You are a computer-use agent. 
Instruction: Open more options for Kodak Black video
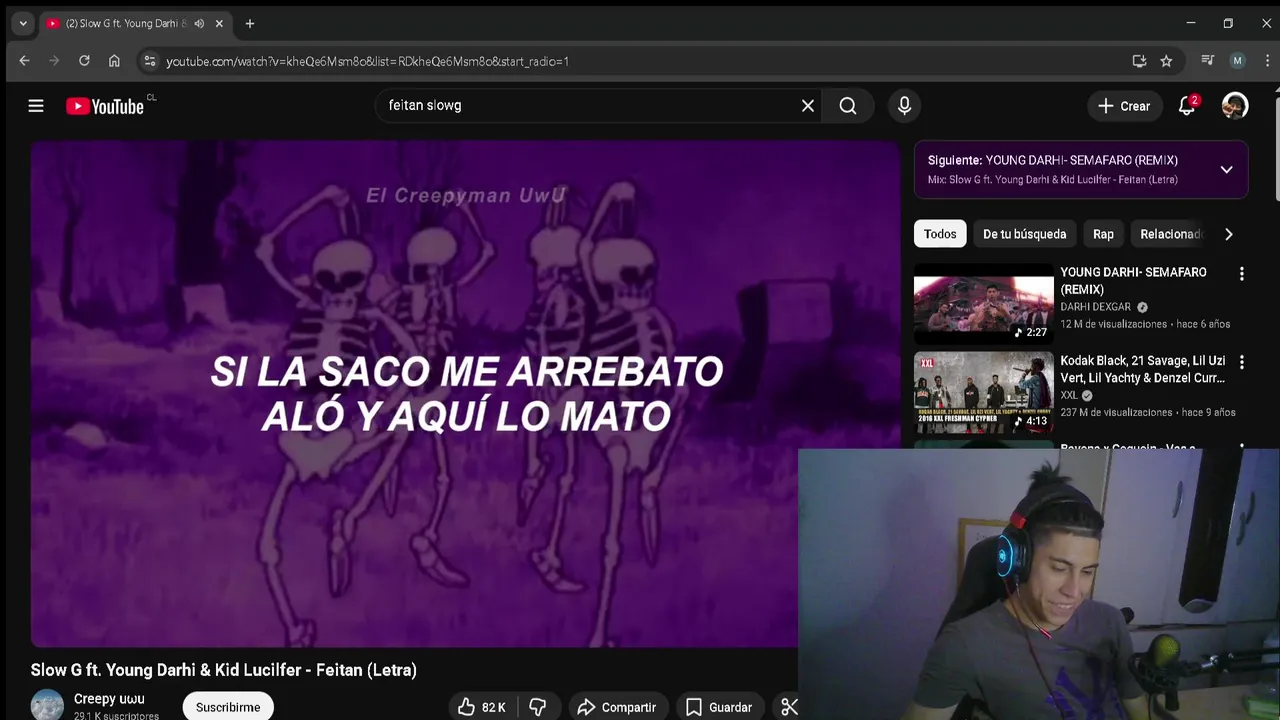point(1241,362)
